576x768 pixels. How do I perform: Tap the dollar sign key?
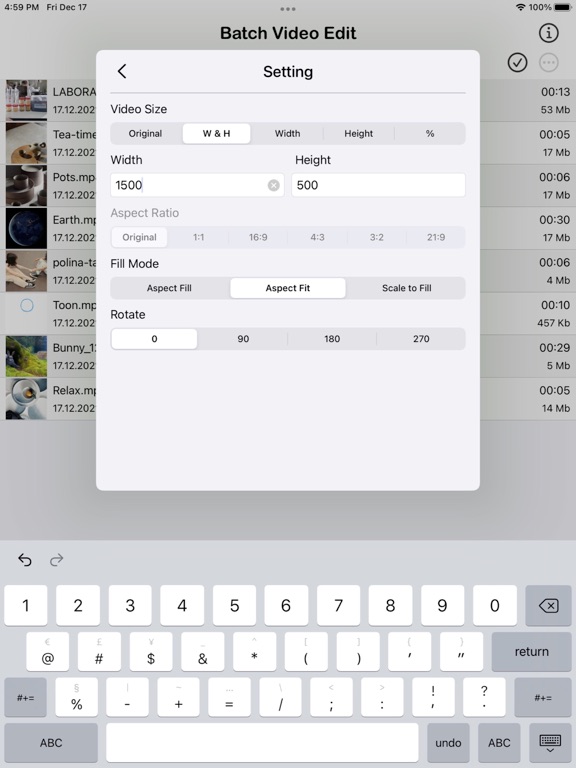point(151,651)
